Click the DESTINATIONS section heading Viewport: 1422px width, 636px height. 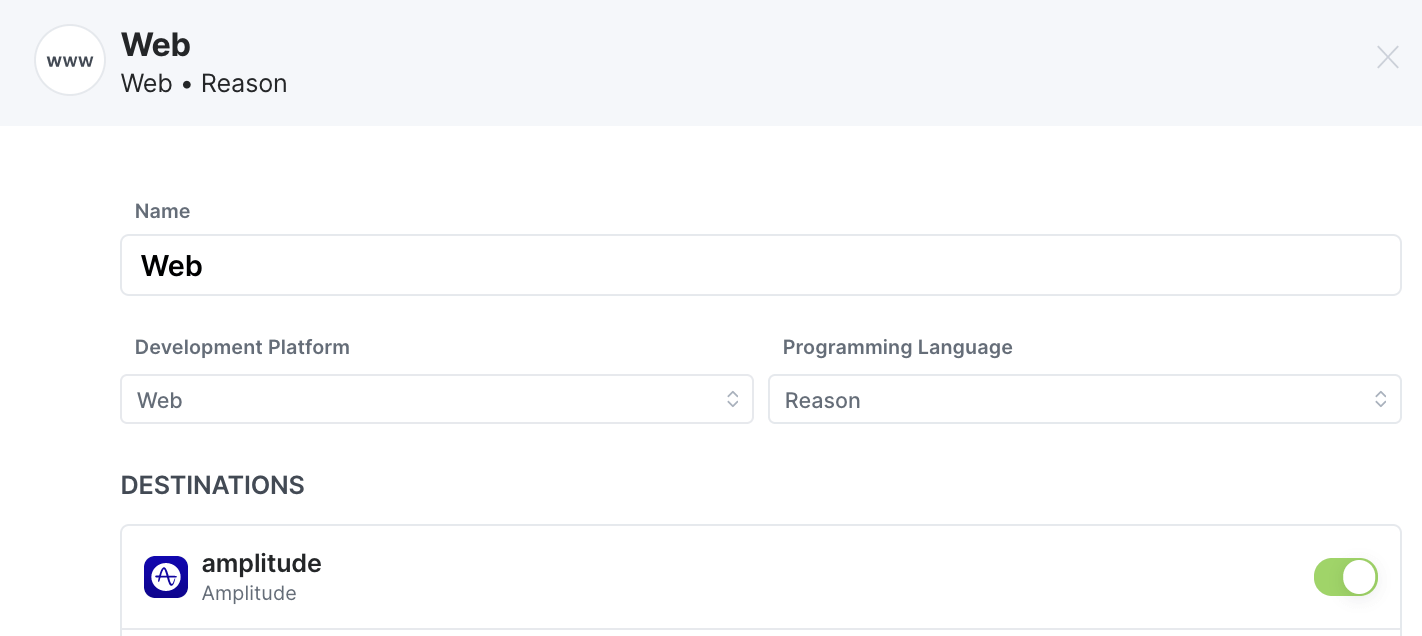coord(213,486)
